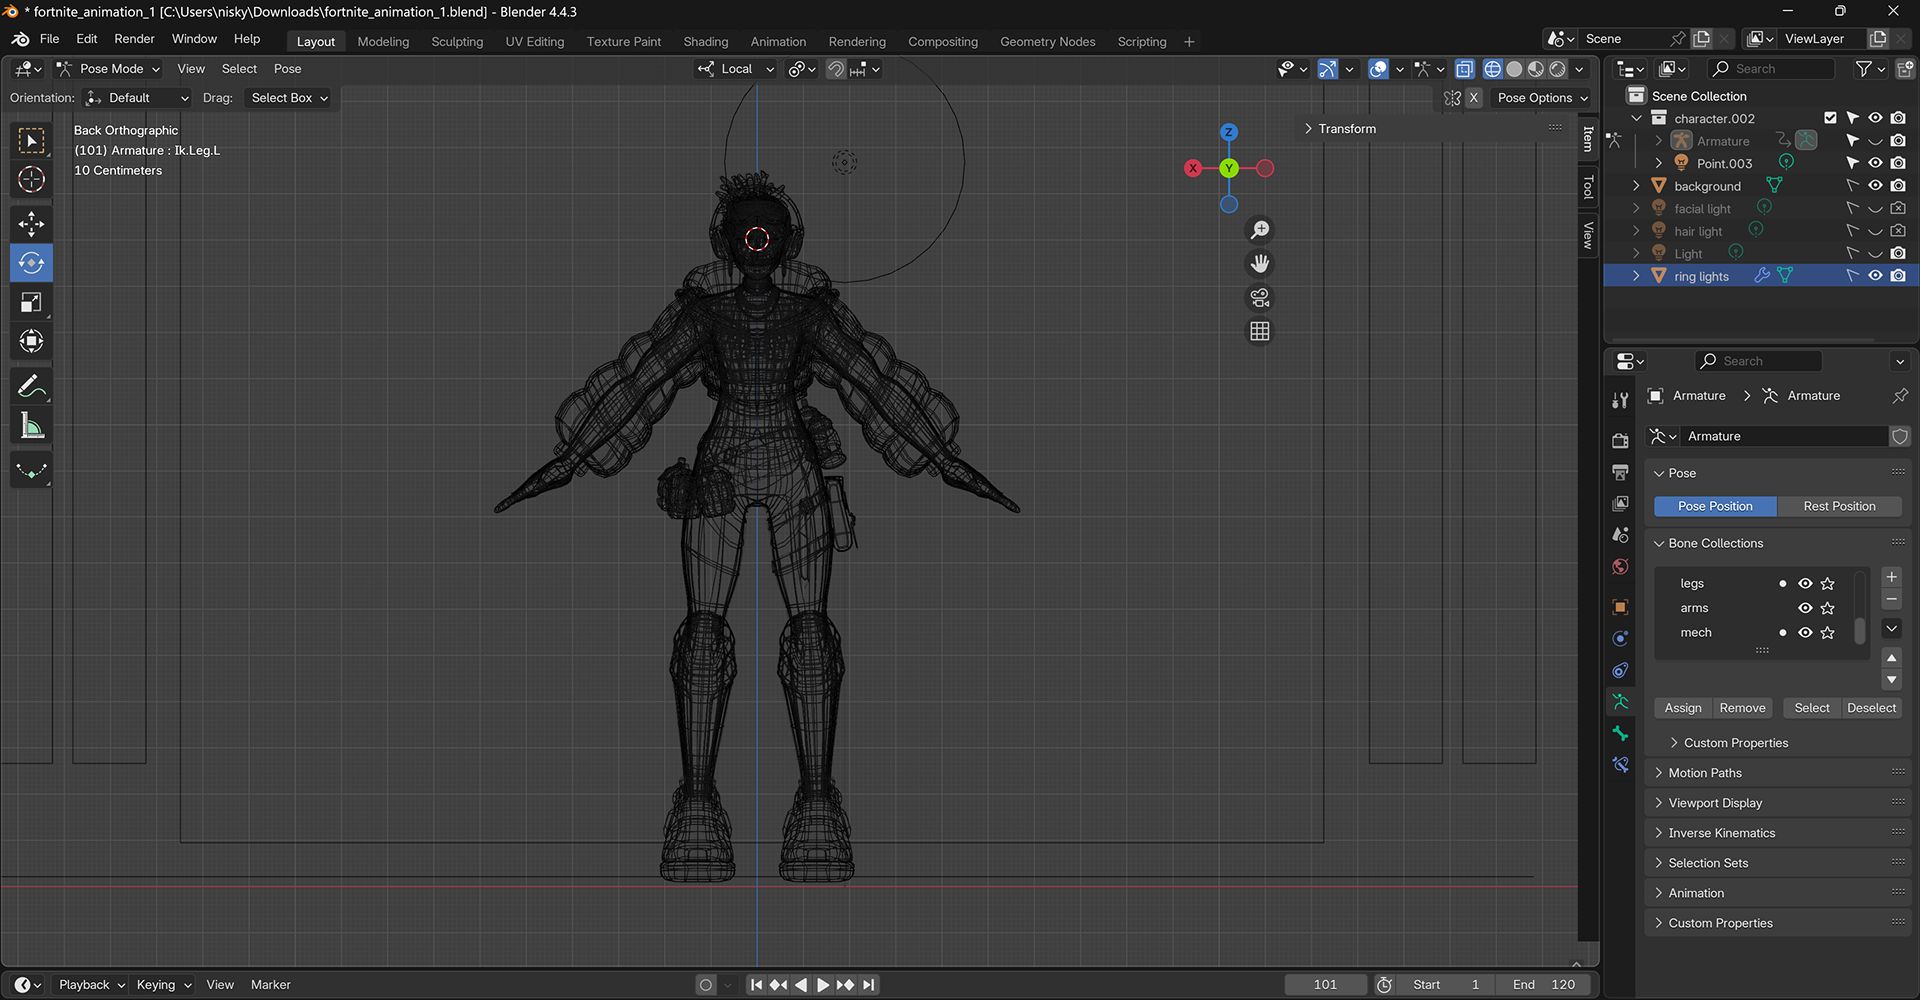
Task: Hide ring lights in viewport
Action: (x=1875, y=276)
